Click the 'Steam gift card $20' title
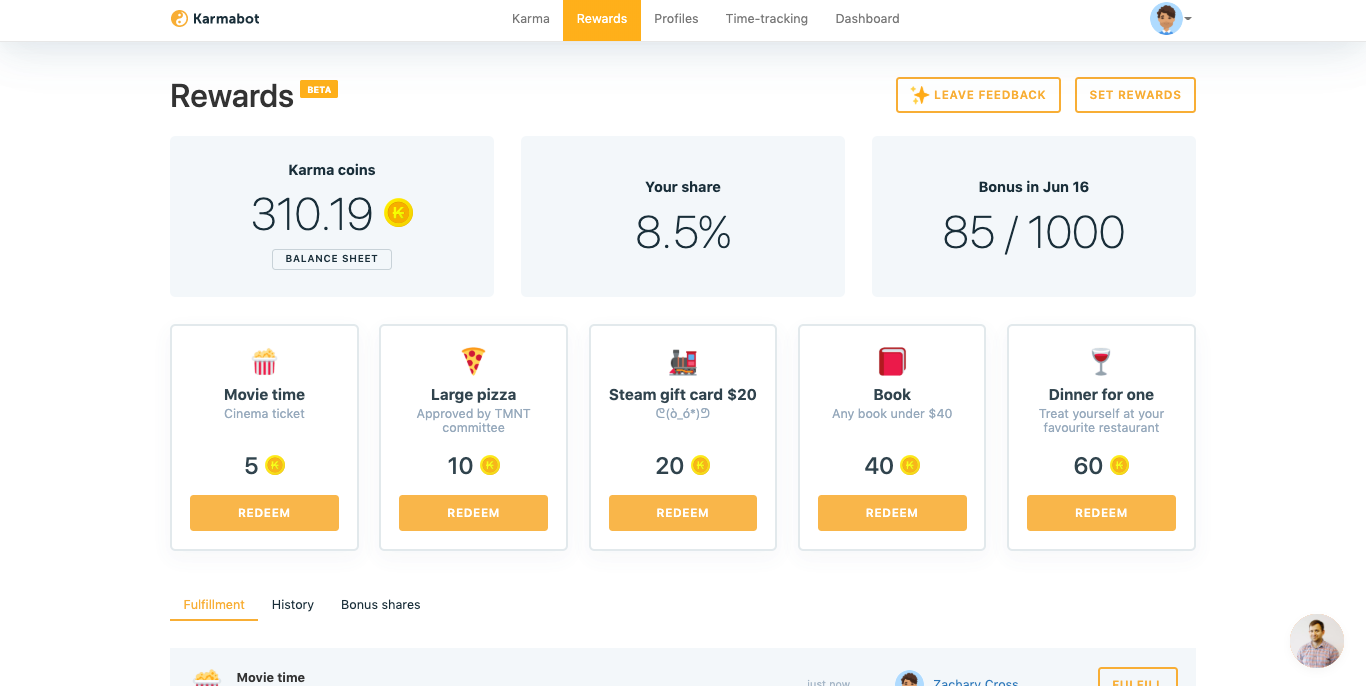The width and height of the screenshot is (1366, 686). [683, 395]
